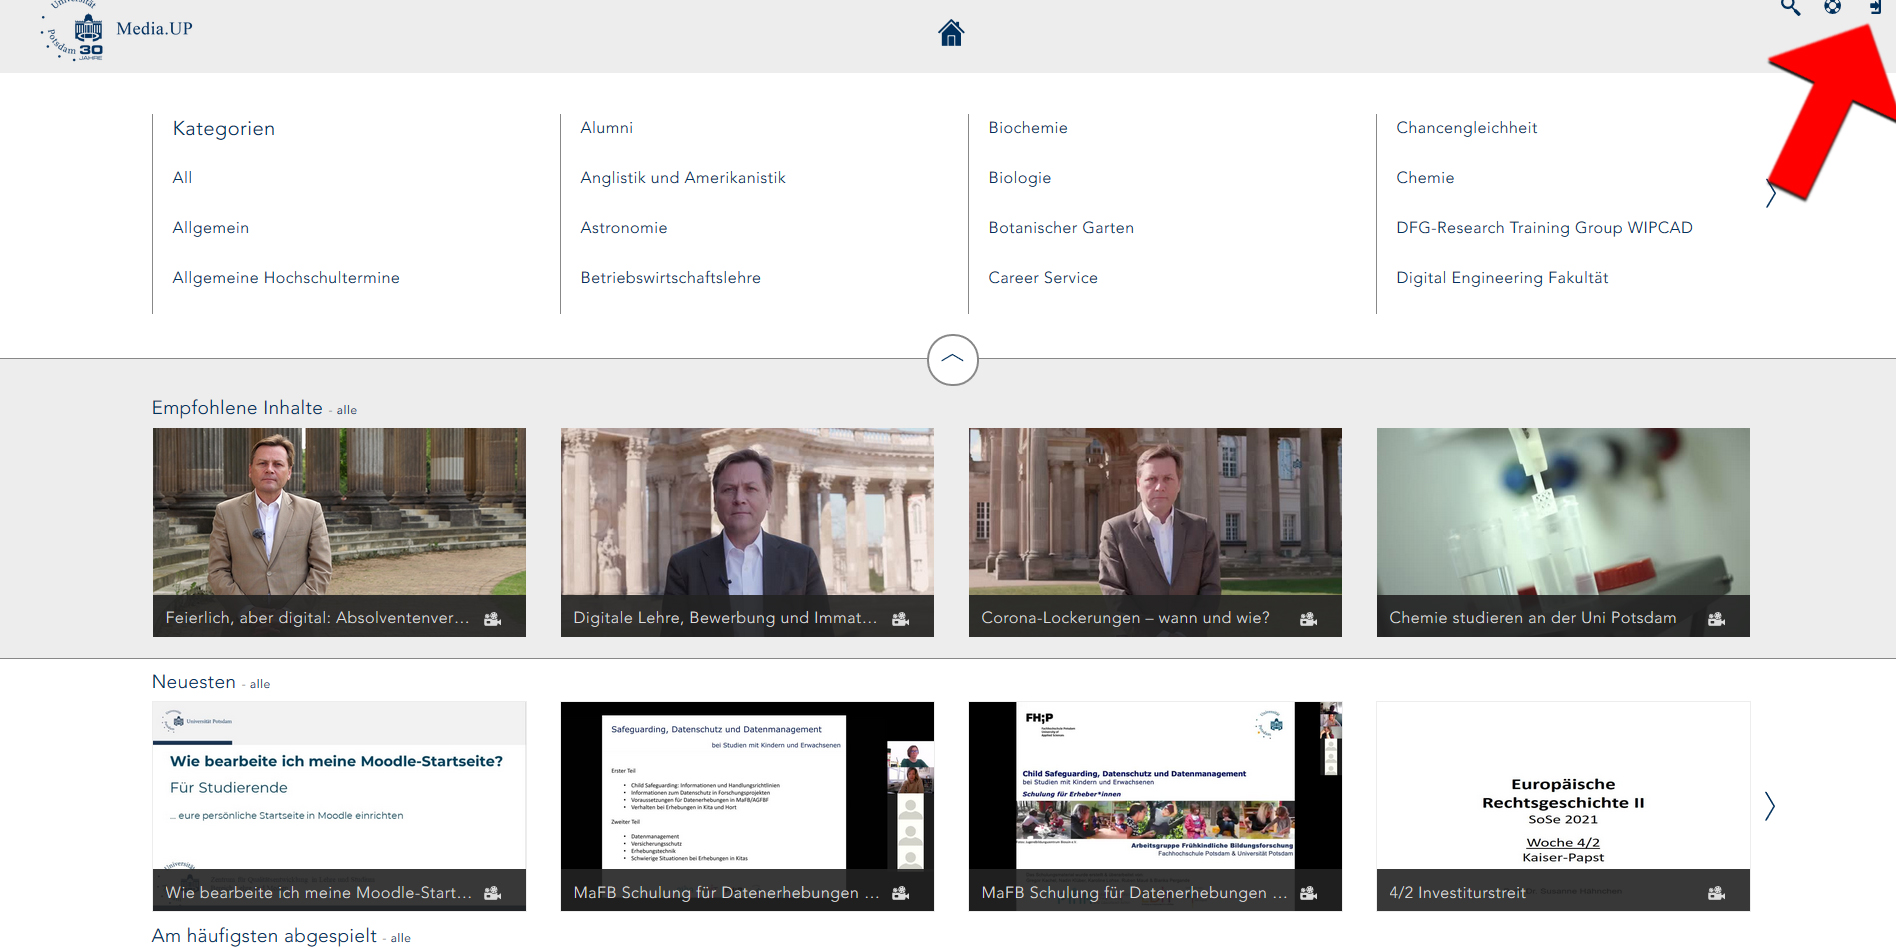This screenshot has height=948, width=1896.
Task: Select the Biochemie category
Action: click(1027, 128)
